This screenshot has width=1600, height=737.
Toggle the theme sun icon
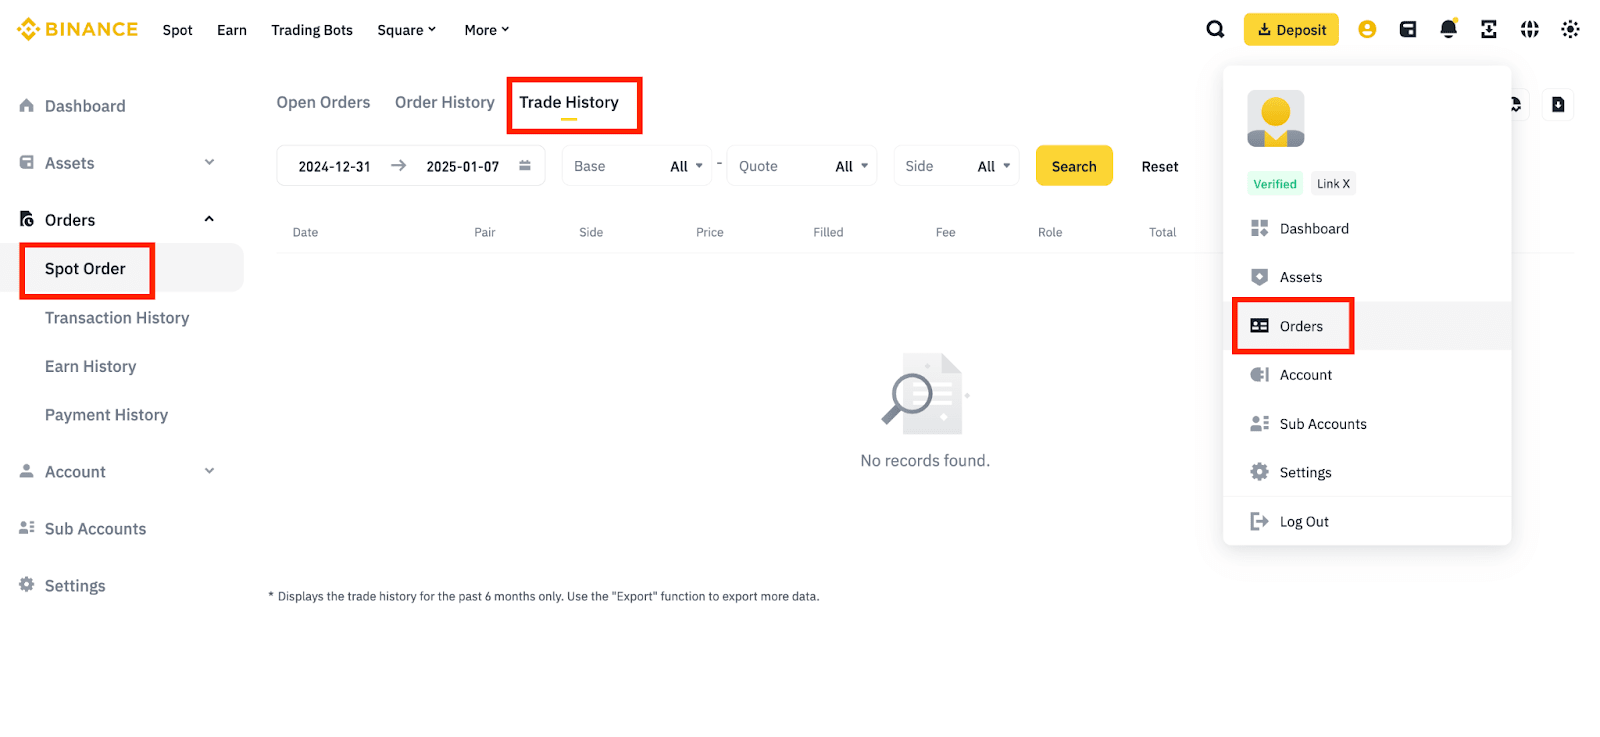click(1570, 29)
